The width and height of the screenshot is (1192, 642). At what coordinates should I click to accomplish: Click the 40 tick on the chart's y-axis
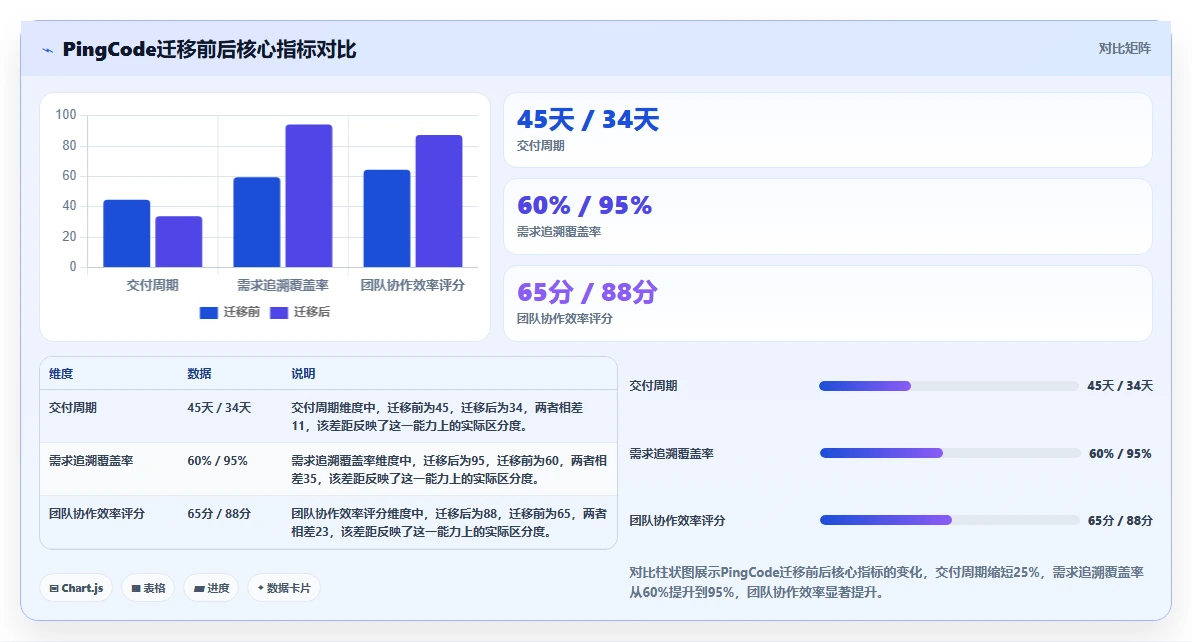(x=69, y=206)
